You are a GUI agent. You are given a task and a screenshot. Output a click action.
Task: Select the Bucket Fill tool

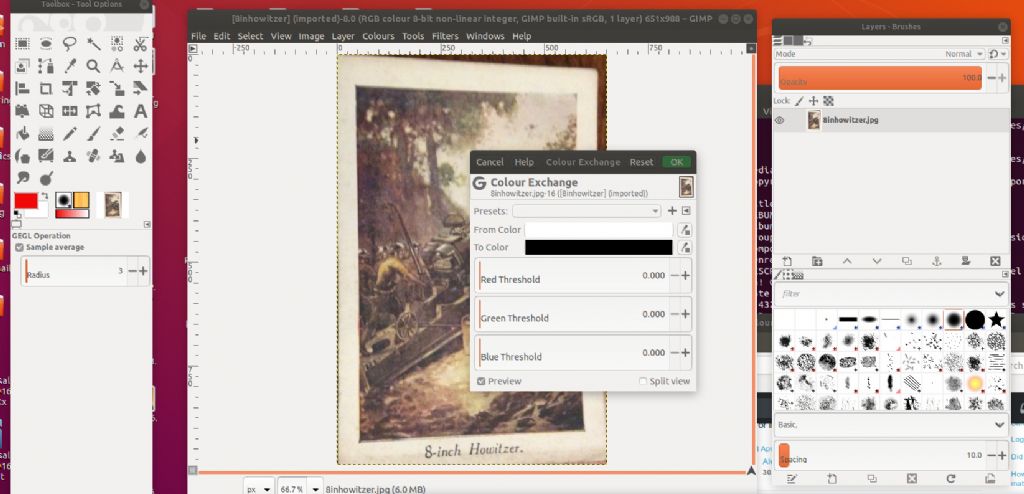click(x=22, y=134)
